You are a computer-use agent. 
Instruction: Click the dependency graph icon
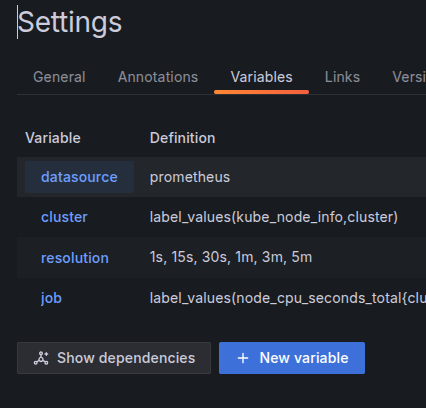[x=41, y=358]
